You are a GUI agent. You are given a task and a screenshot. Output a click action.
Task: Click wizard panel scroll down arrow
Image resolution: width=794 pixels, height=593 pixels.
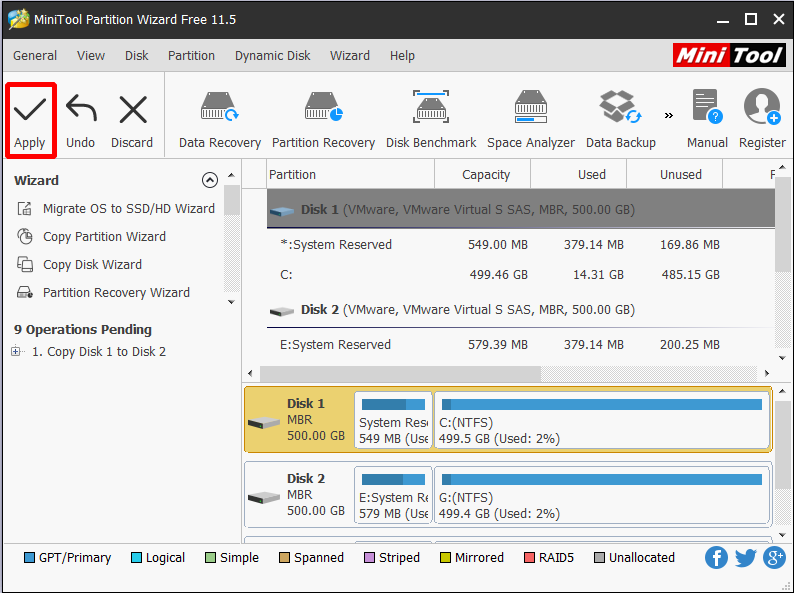pyautogui.click(x=231, y=302)
